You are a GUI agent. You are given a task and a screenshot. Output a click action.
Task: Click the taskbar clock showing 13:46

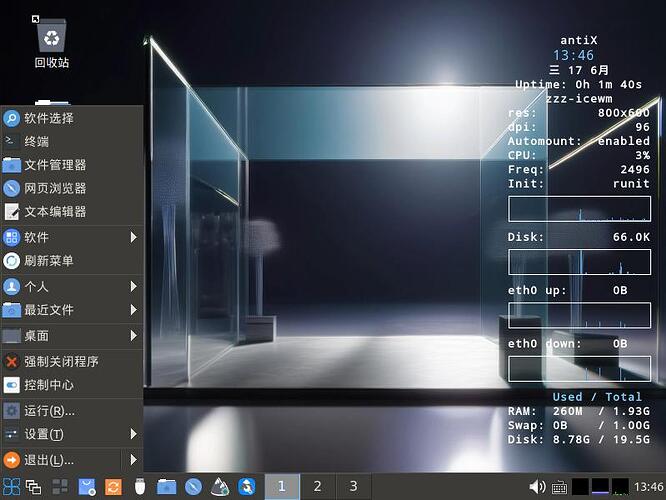click(x=649, y=487)
